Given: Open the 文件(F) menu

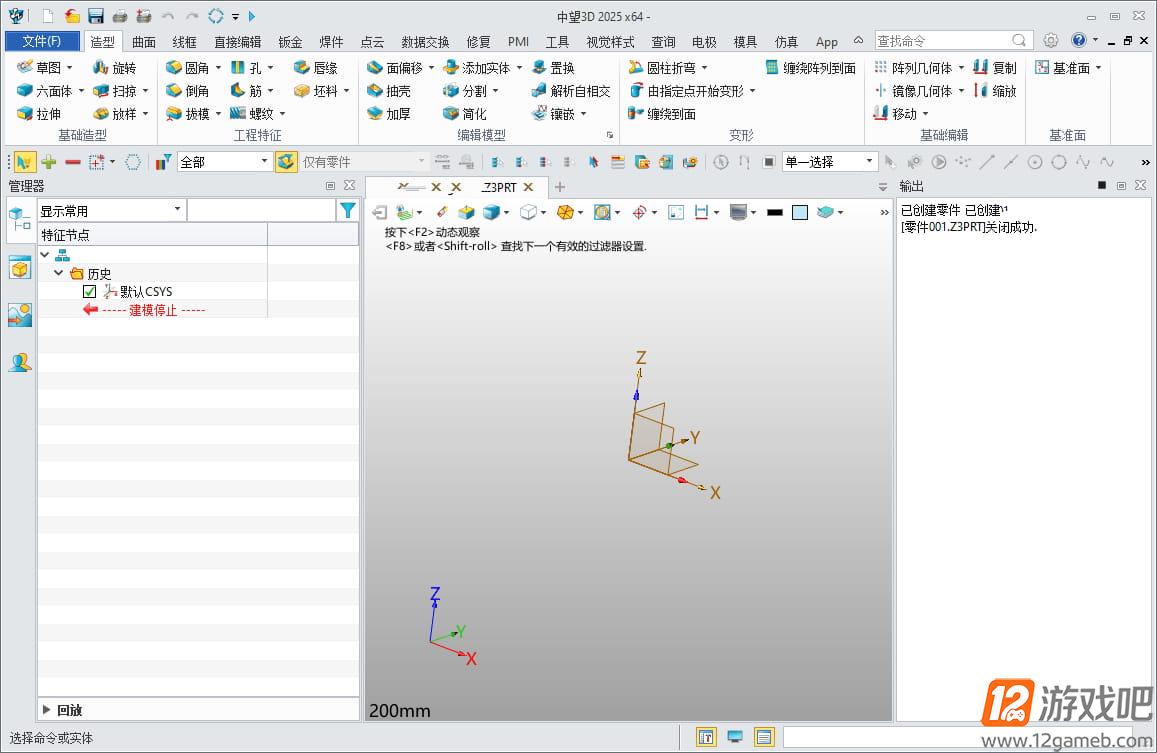Looking at the screenshot, I should (42, 41).
